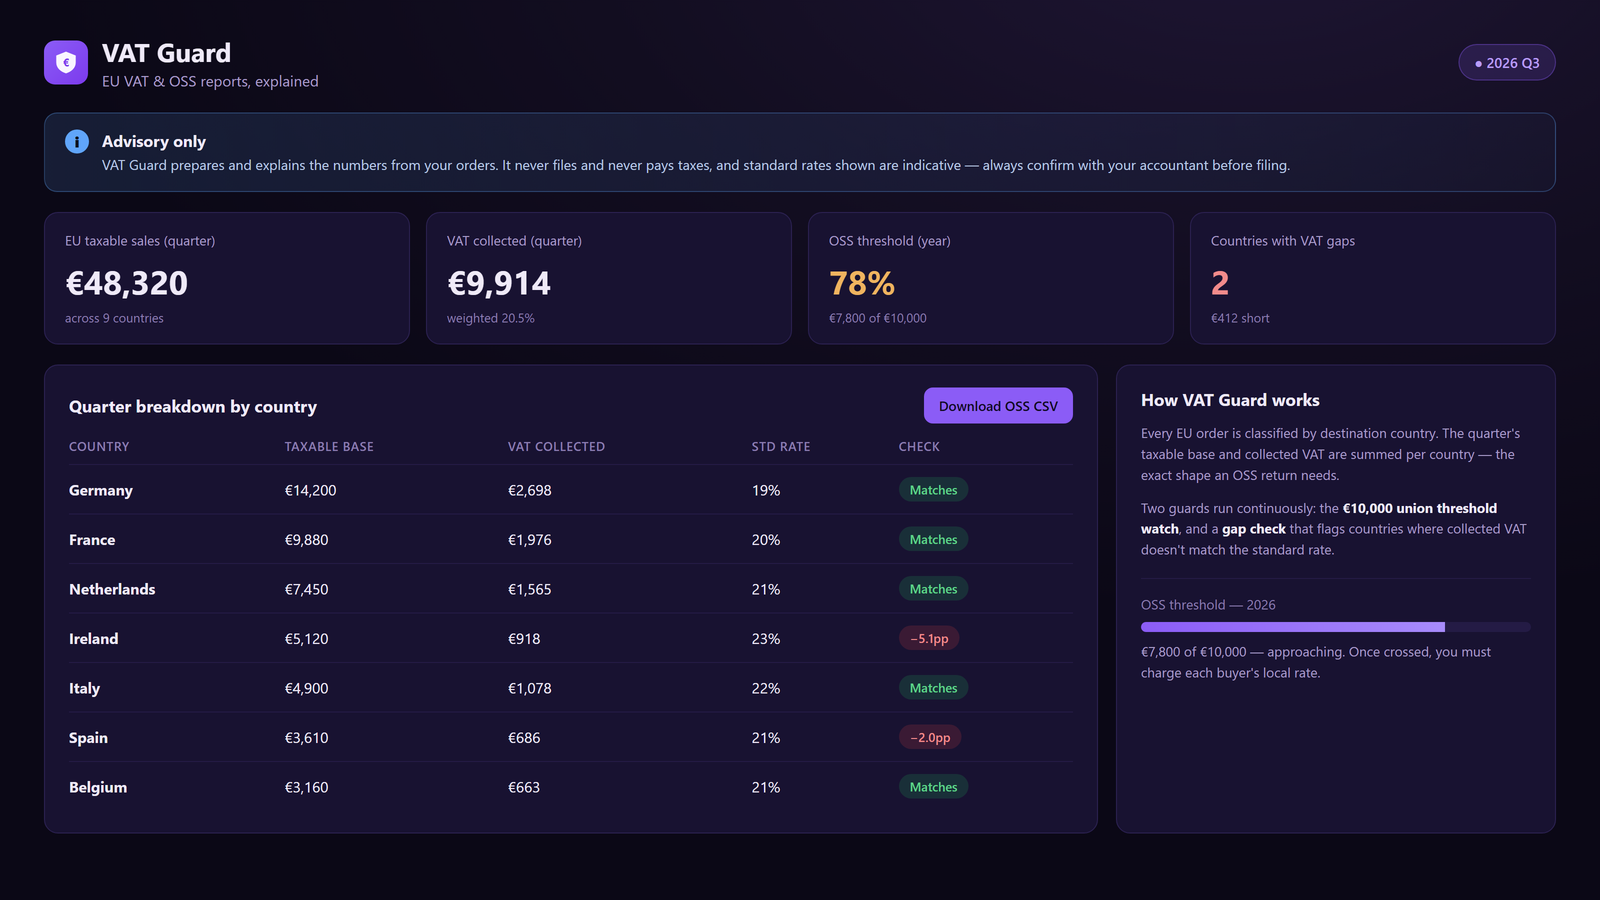Click the Country column header

click(99, 447)
